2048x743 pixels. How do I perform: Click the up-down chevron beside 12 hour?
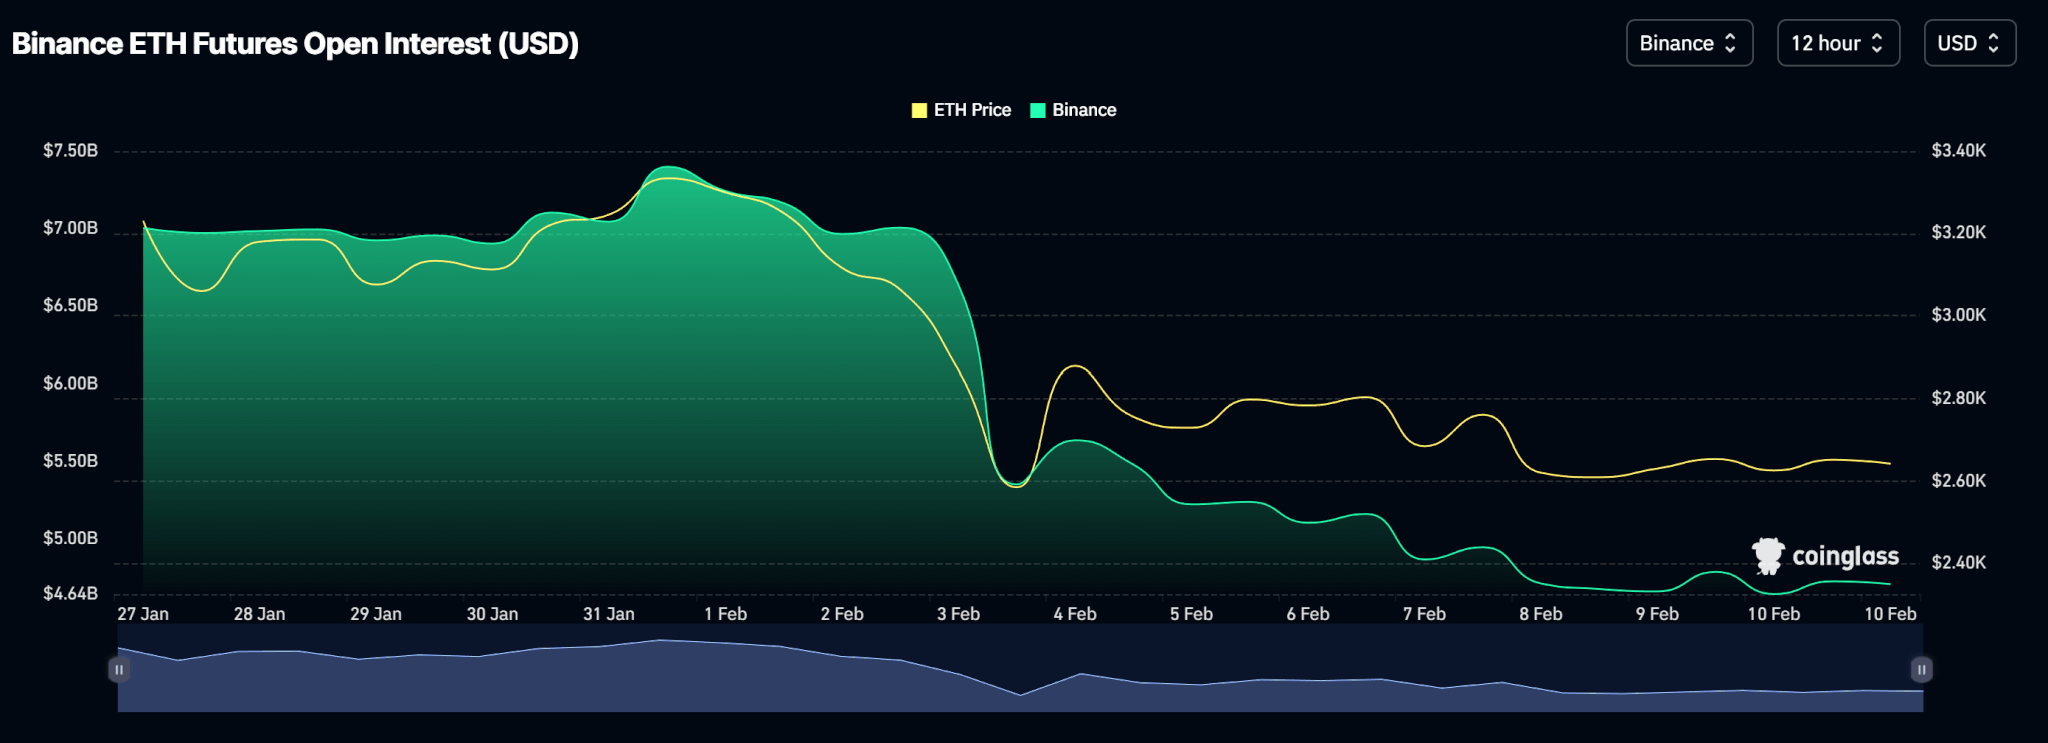click(x=1877, y=43)
